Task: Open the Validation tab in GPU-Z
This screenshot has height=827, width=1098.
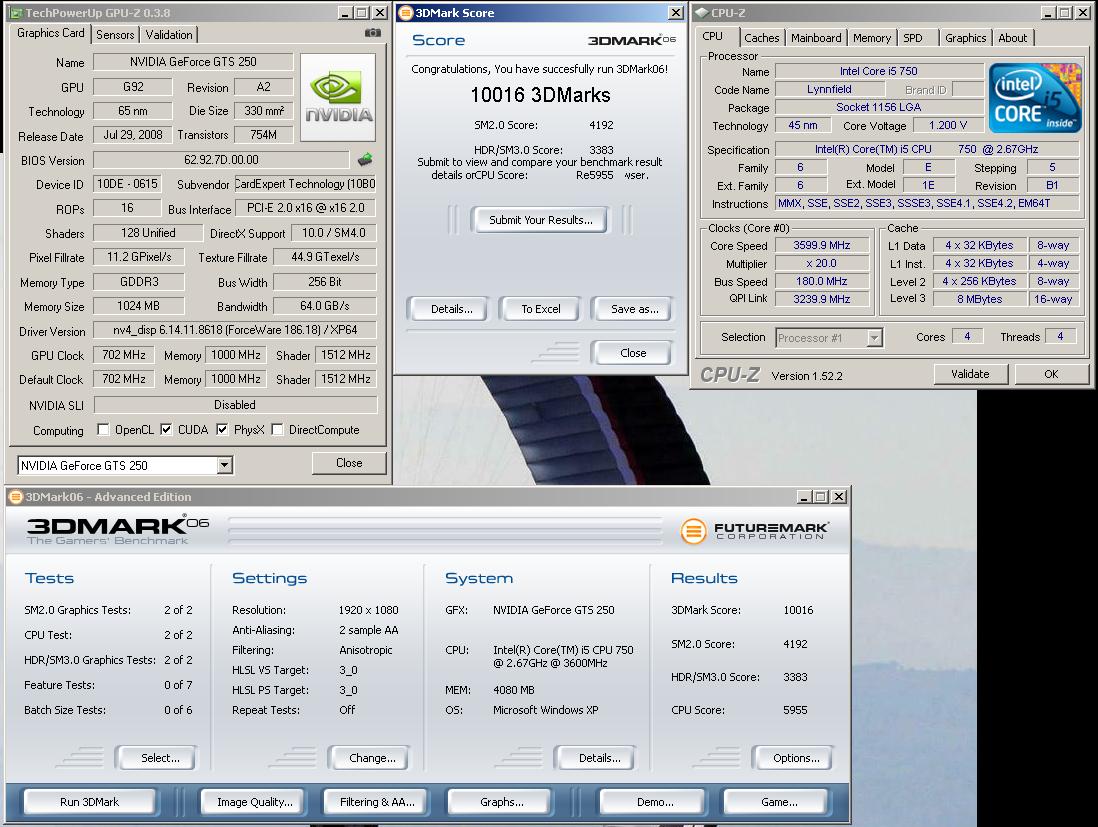Action: click(x=169, y=34)
